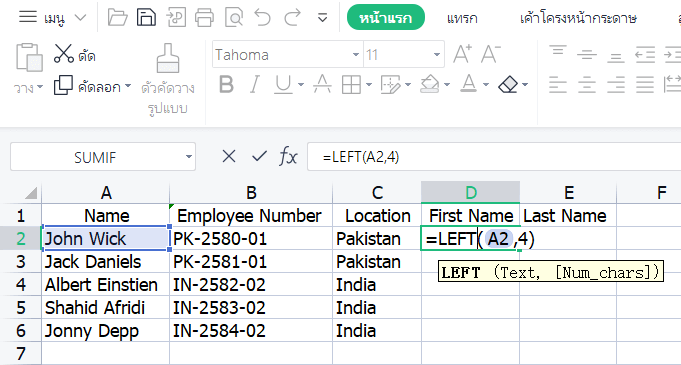Screen dimensions: 681x365
Task: Open the Name Box dropdown showing SUMIF
Action: click(188, 157)
